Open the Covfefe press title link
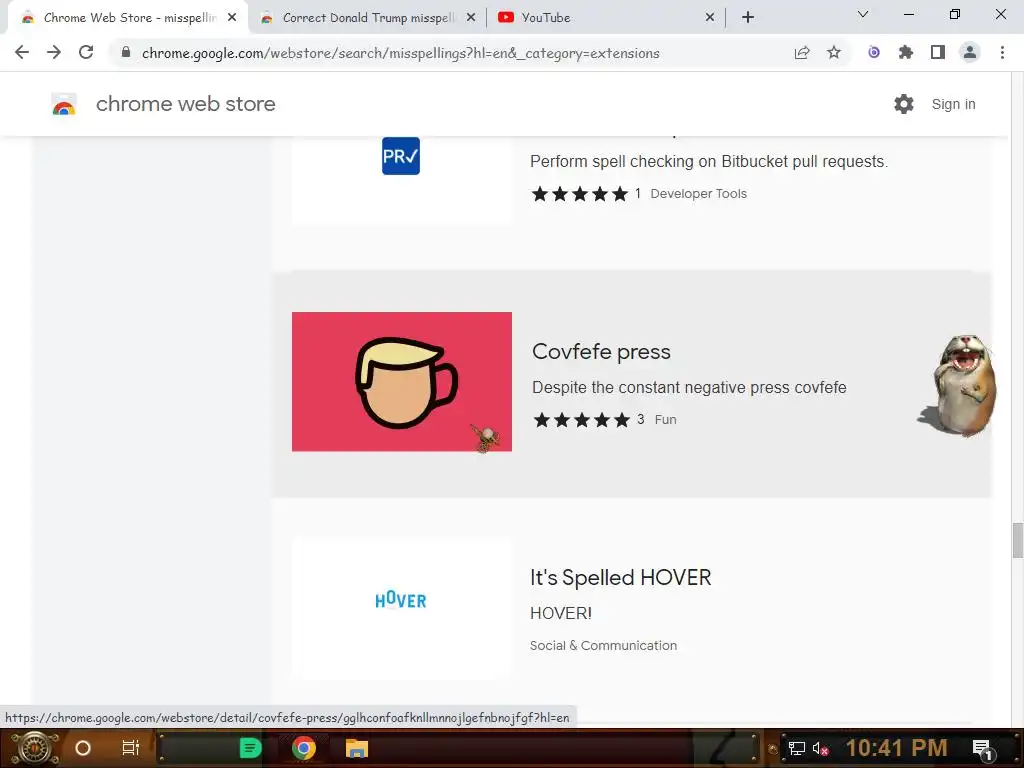The height and width of the screenshot is (768, 1024). pyautogui.click(x=601, y=351)
